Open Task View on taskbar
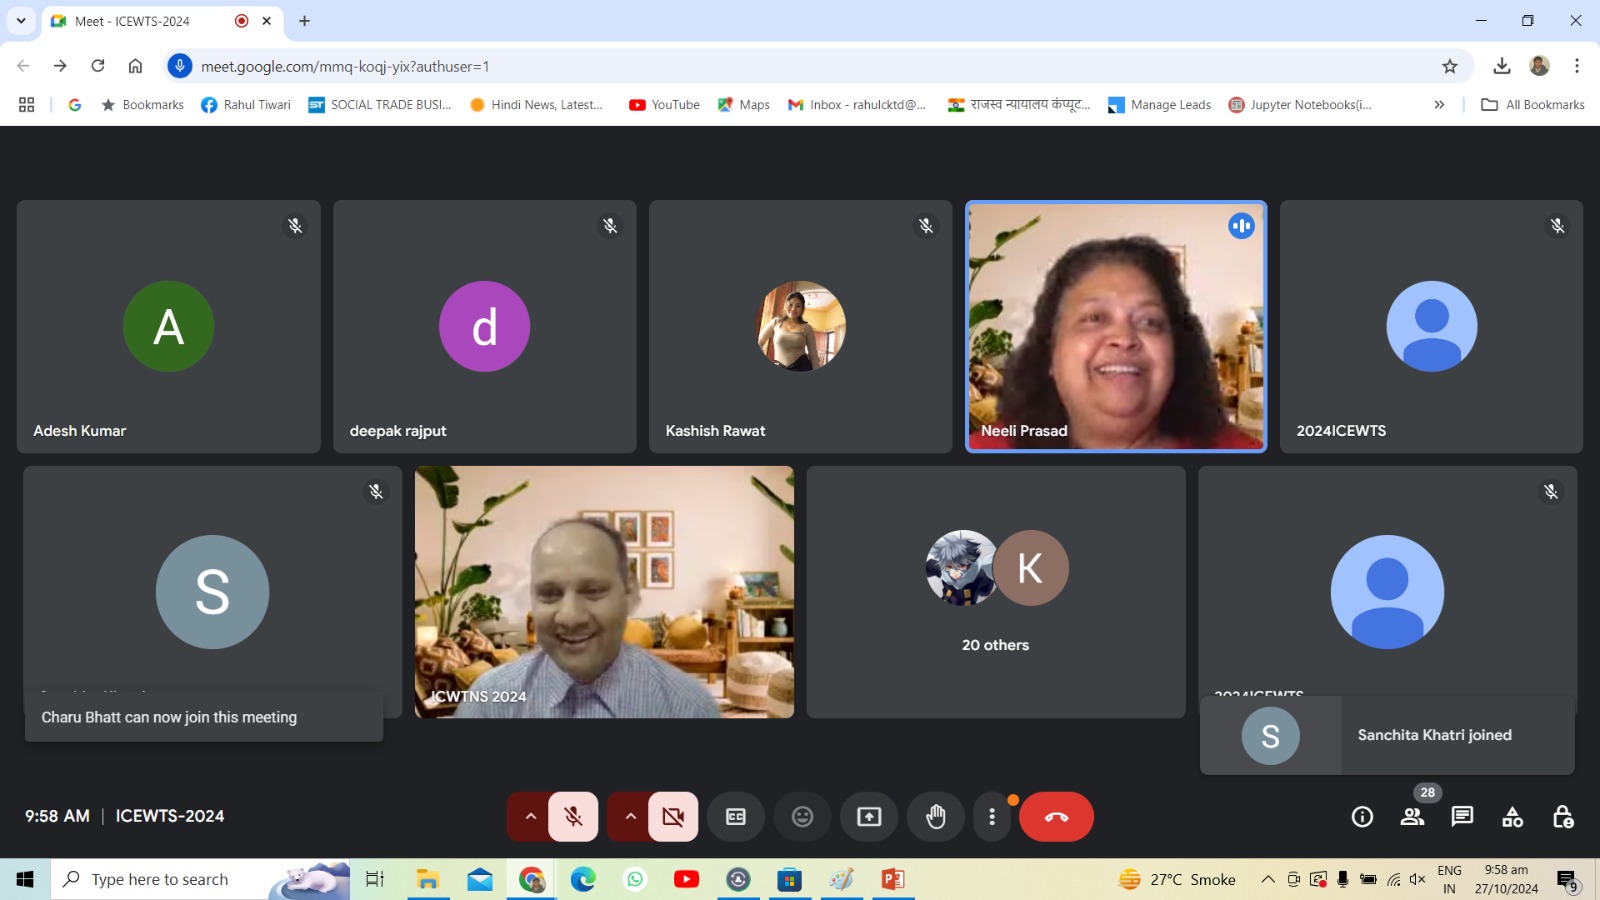This screenshot has height=900, width=1600. pos(375,879)
